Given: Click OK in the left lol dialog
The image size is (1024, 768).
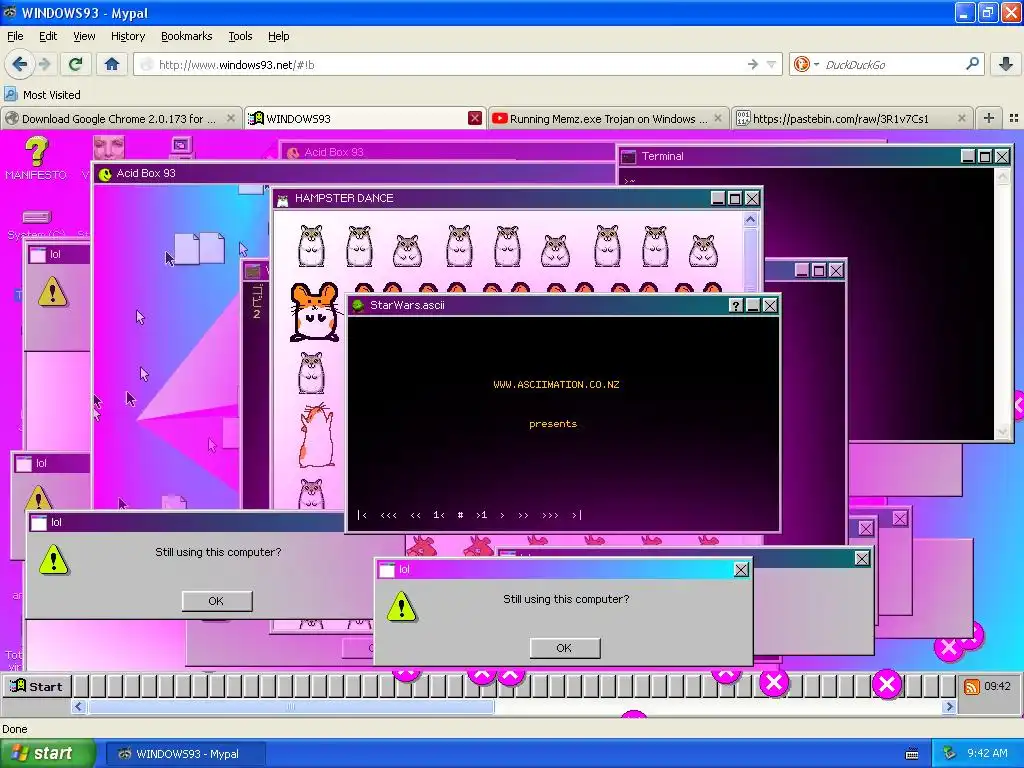Looking at the screenshot, I should point(216,601).
